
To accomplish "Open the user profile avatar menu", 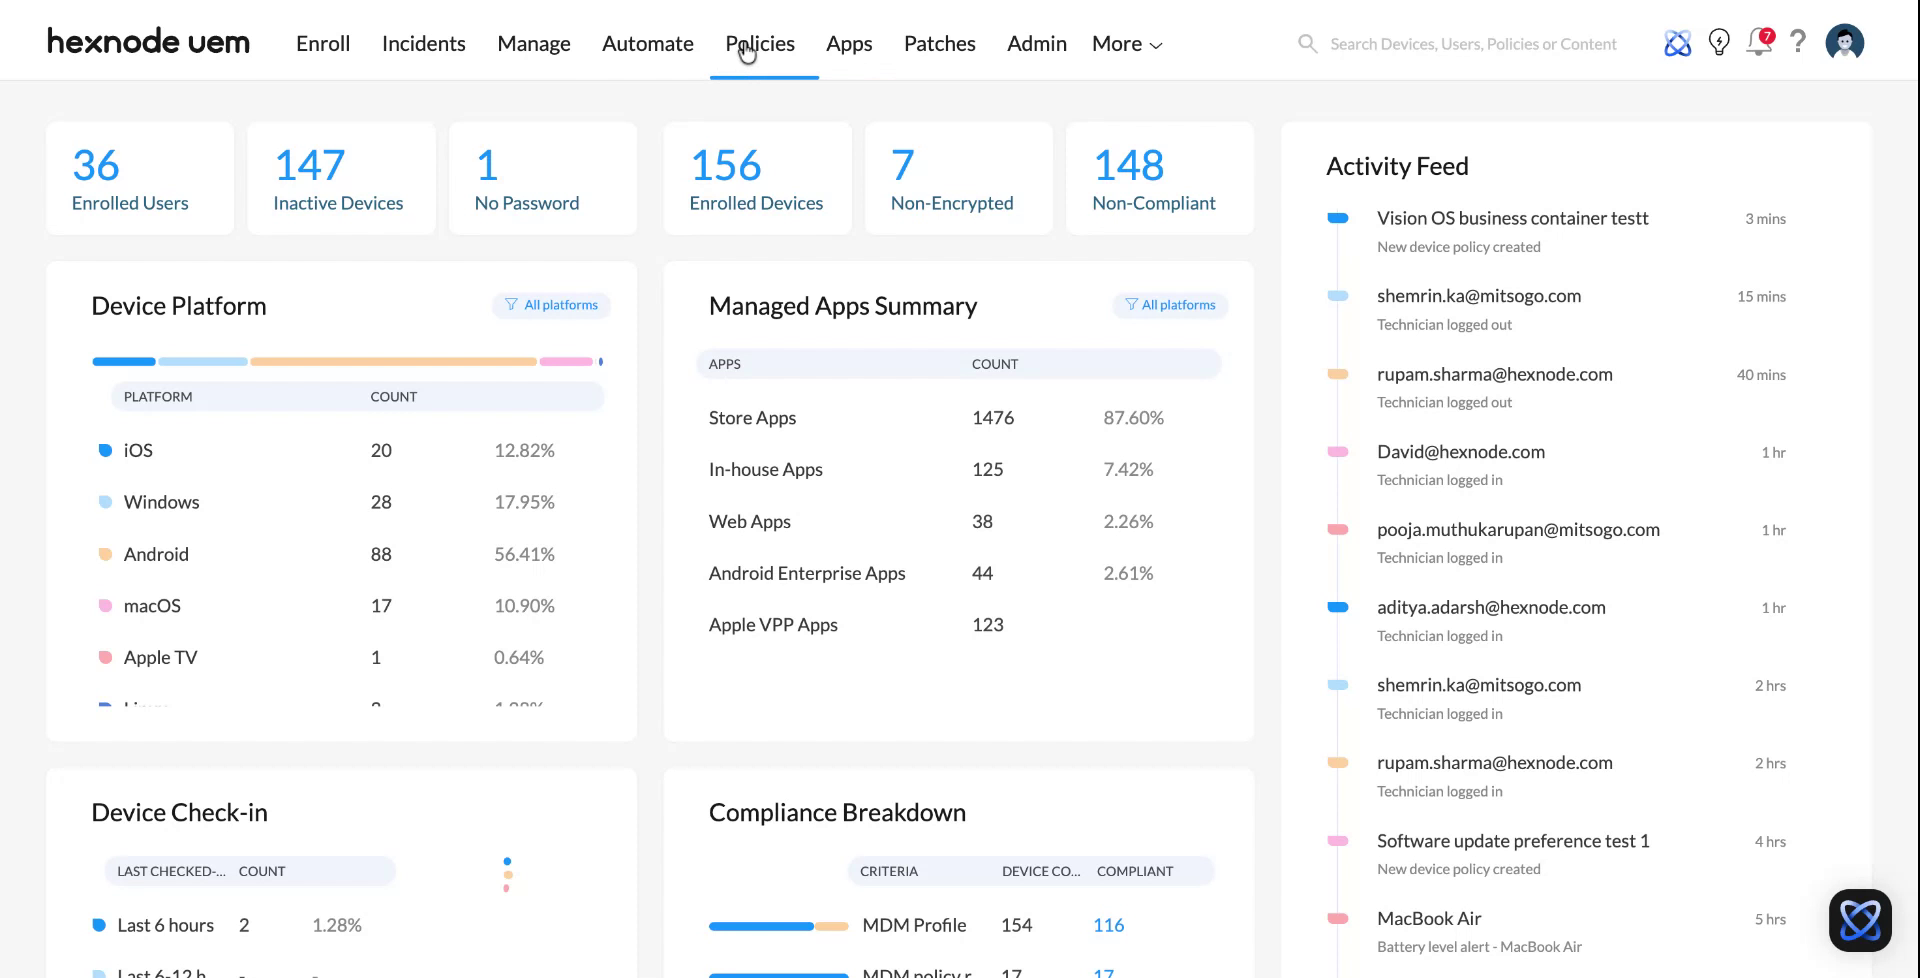I will point(1844,41).
